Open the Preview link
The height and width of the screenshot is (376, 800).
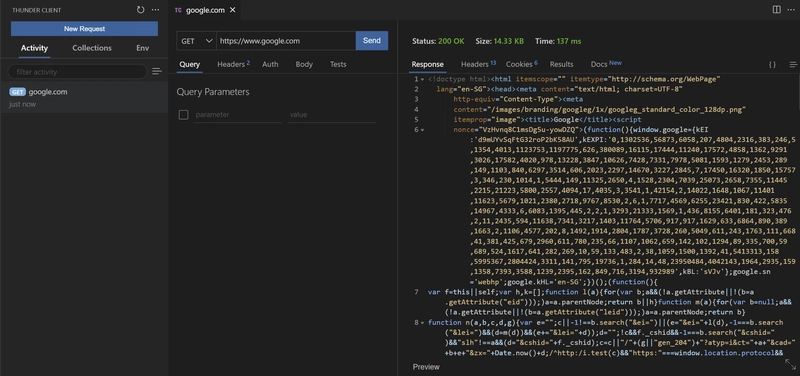tap(426, 367)
